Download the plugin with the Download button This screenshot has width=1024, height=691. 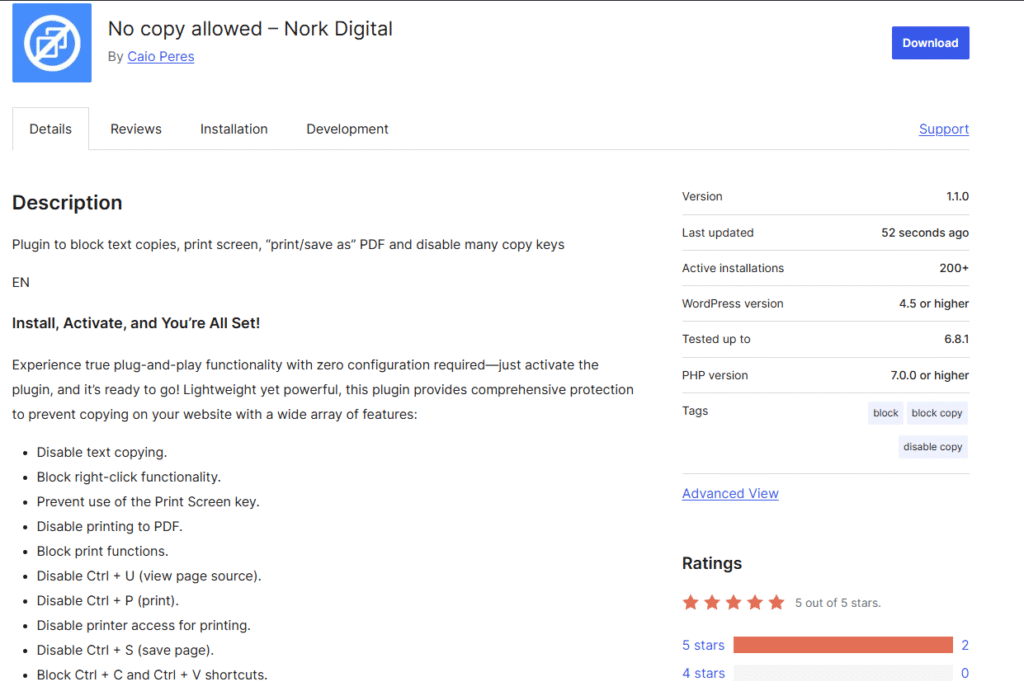click(930, 43)
